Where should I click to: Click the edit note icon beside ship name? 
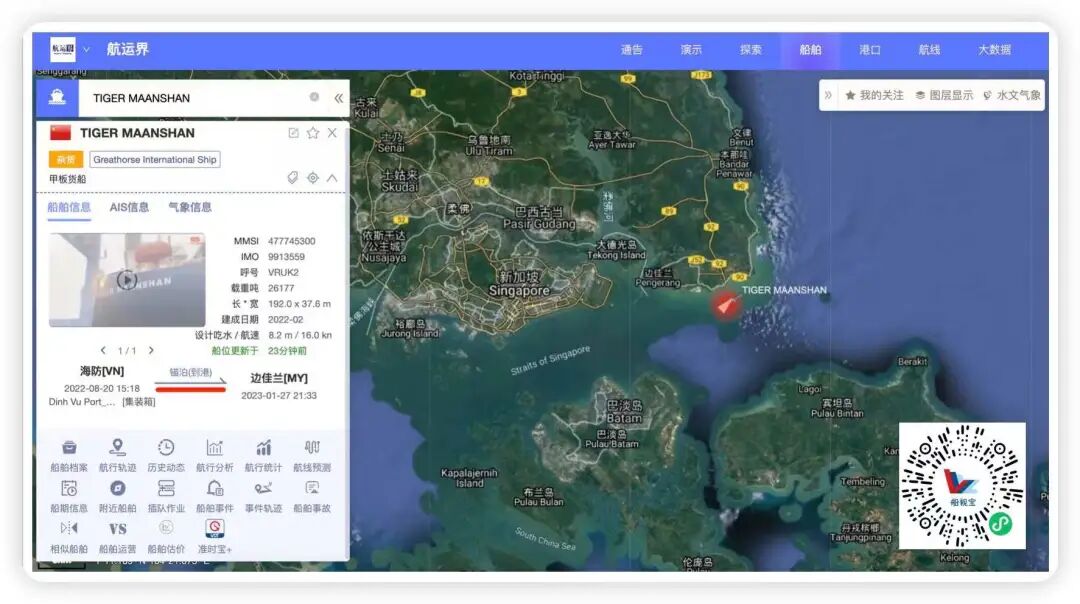coord(293,133)
